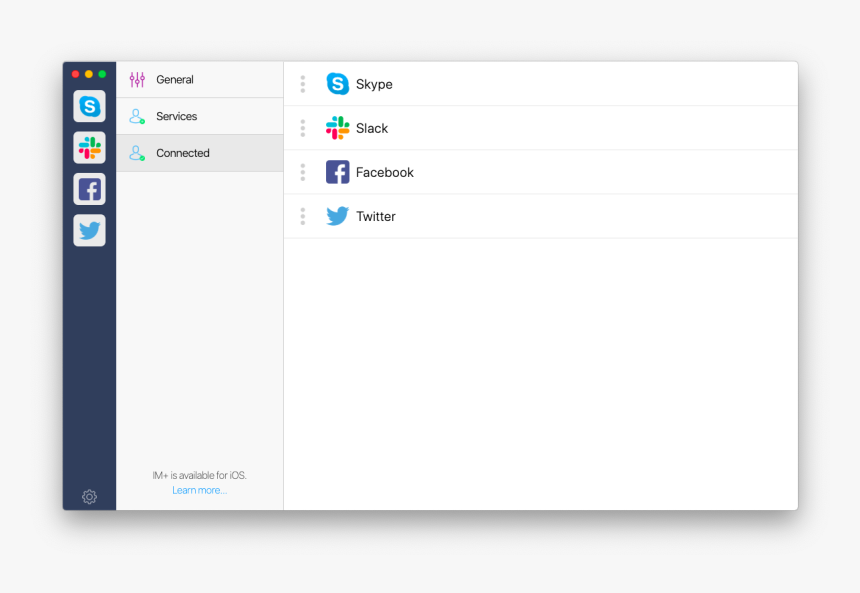Select the Connected settings tab
The height and width of the screenshot is (593, 860).
(200, 153)
